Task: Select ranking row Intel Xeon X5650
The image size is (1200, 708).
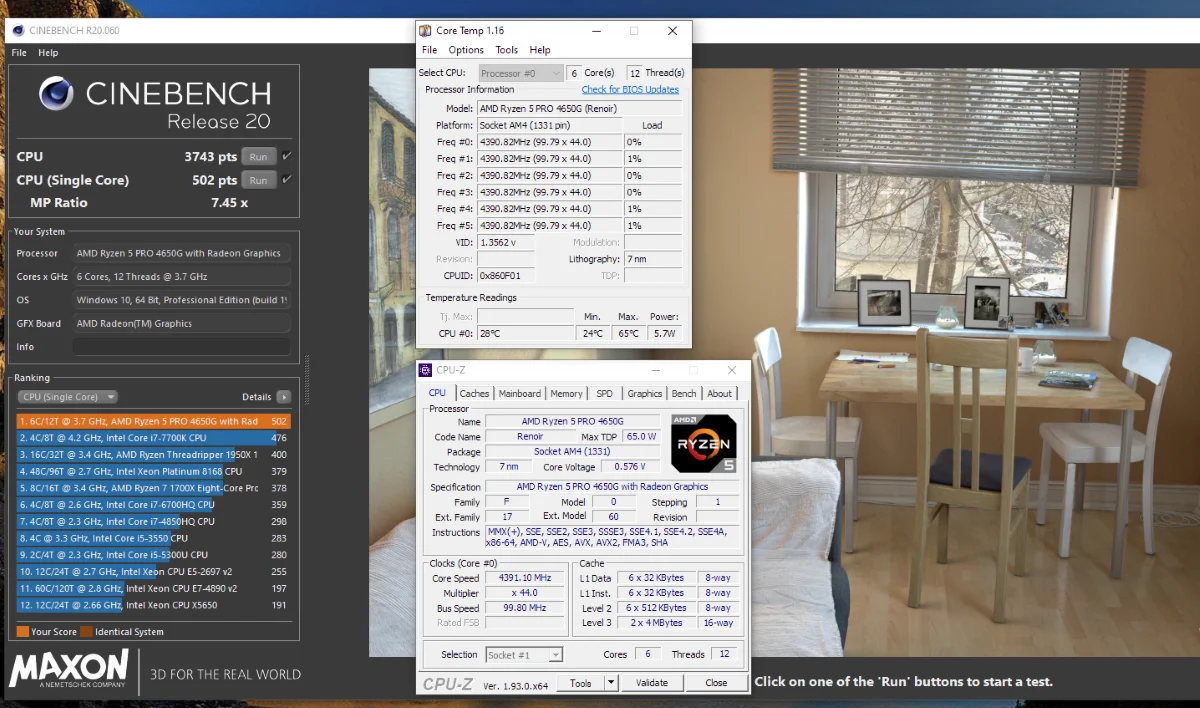Action: [x=153, y=605]
